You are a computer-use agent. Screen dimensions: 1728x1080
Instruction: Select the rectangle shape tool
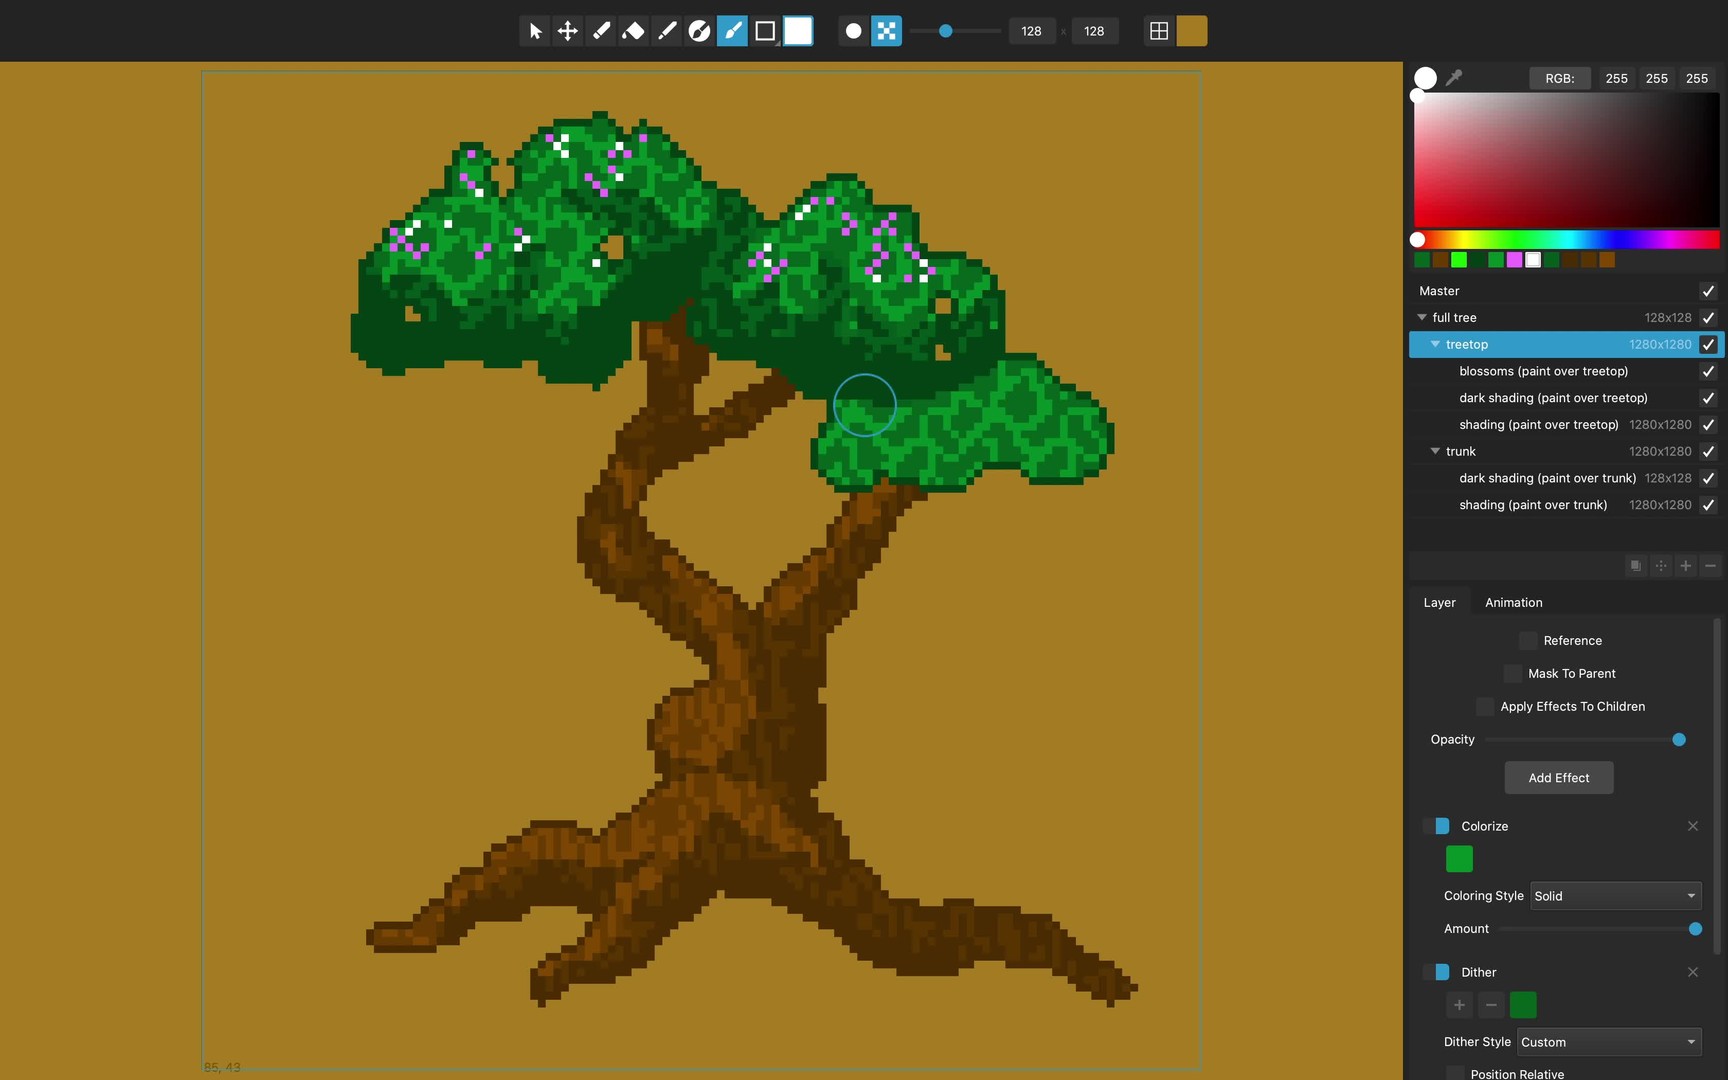pyautogui.click(x=765, y=31)
